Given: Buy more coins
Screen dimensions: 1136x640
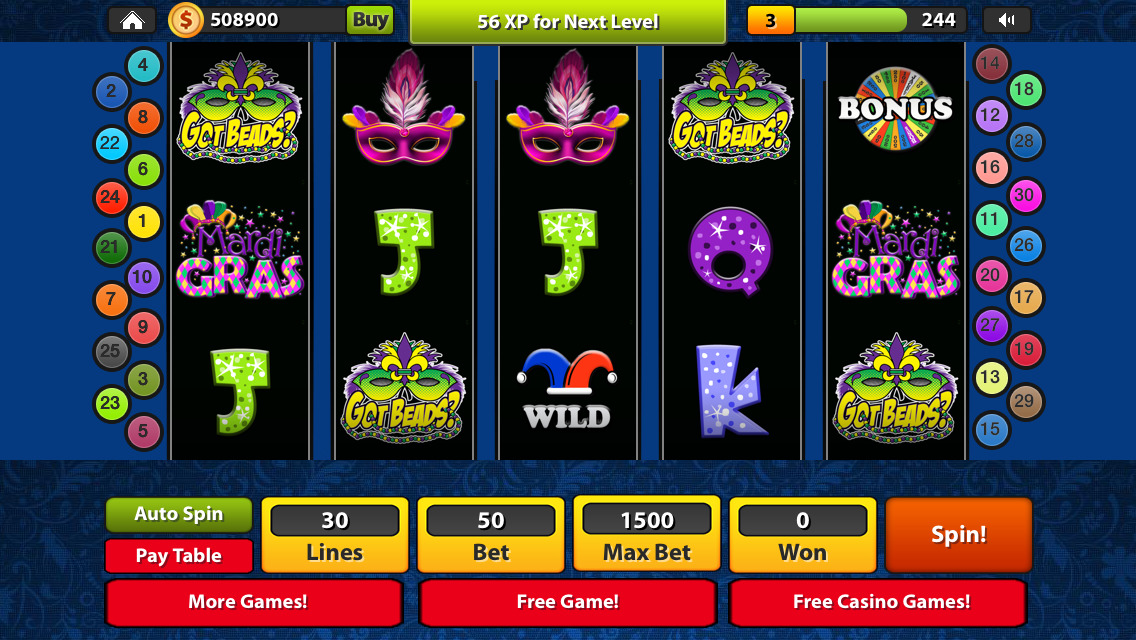Looking at the screenshot, I should (x=370, y=20).
